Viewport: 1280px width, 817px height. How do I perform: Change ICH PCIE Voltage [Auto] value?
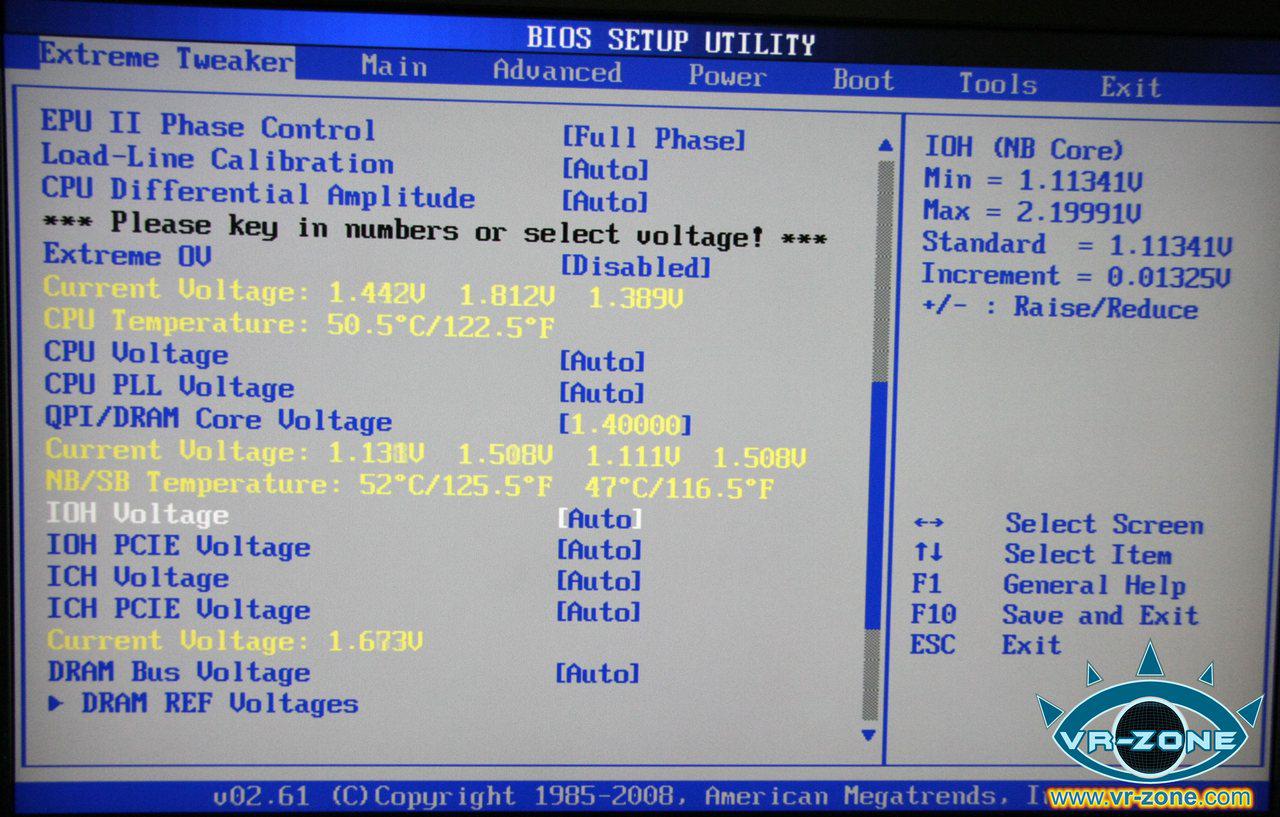coord(598,612)
